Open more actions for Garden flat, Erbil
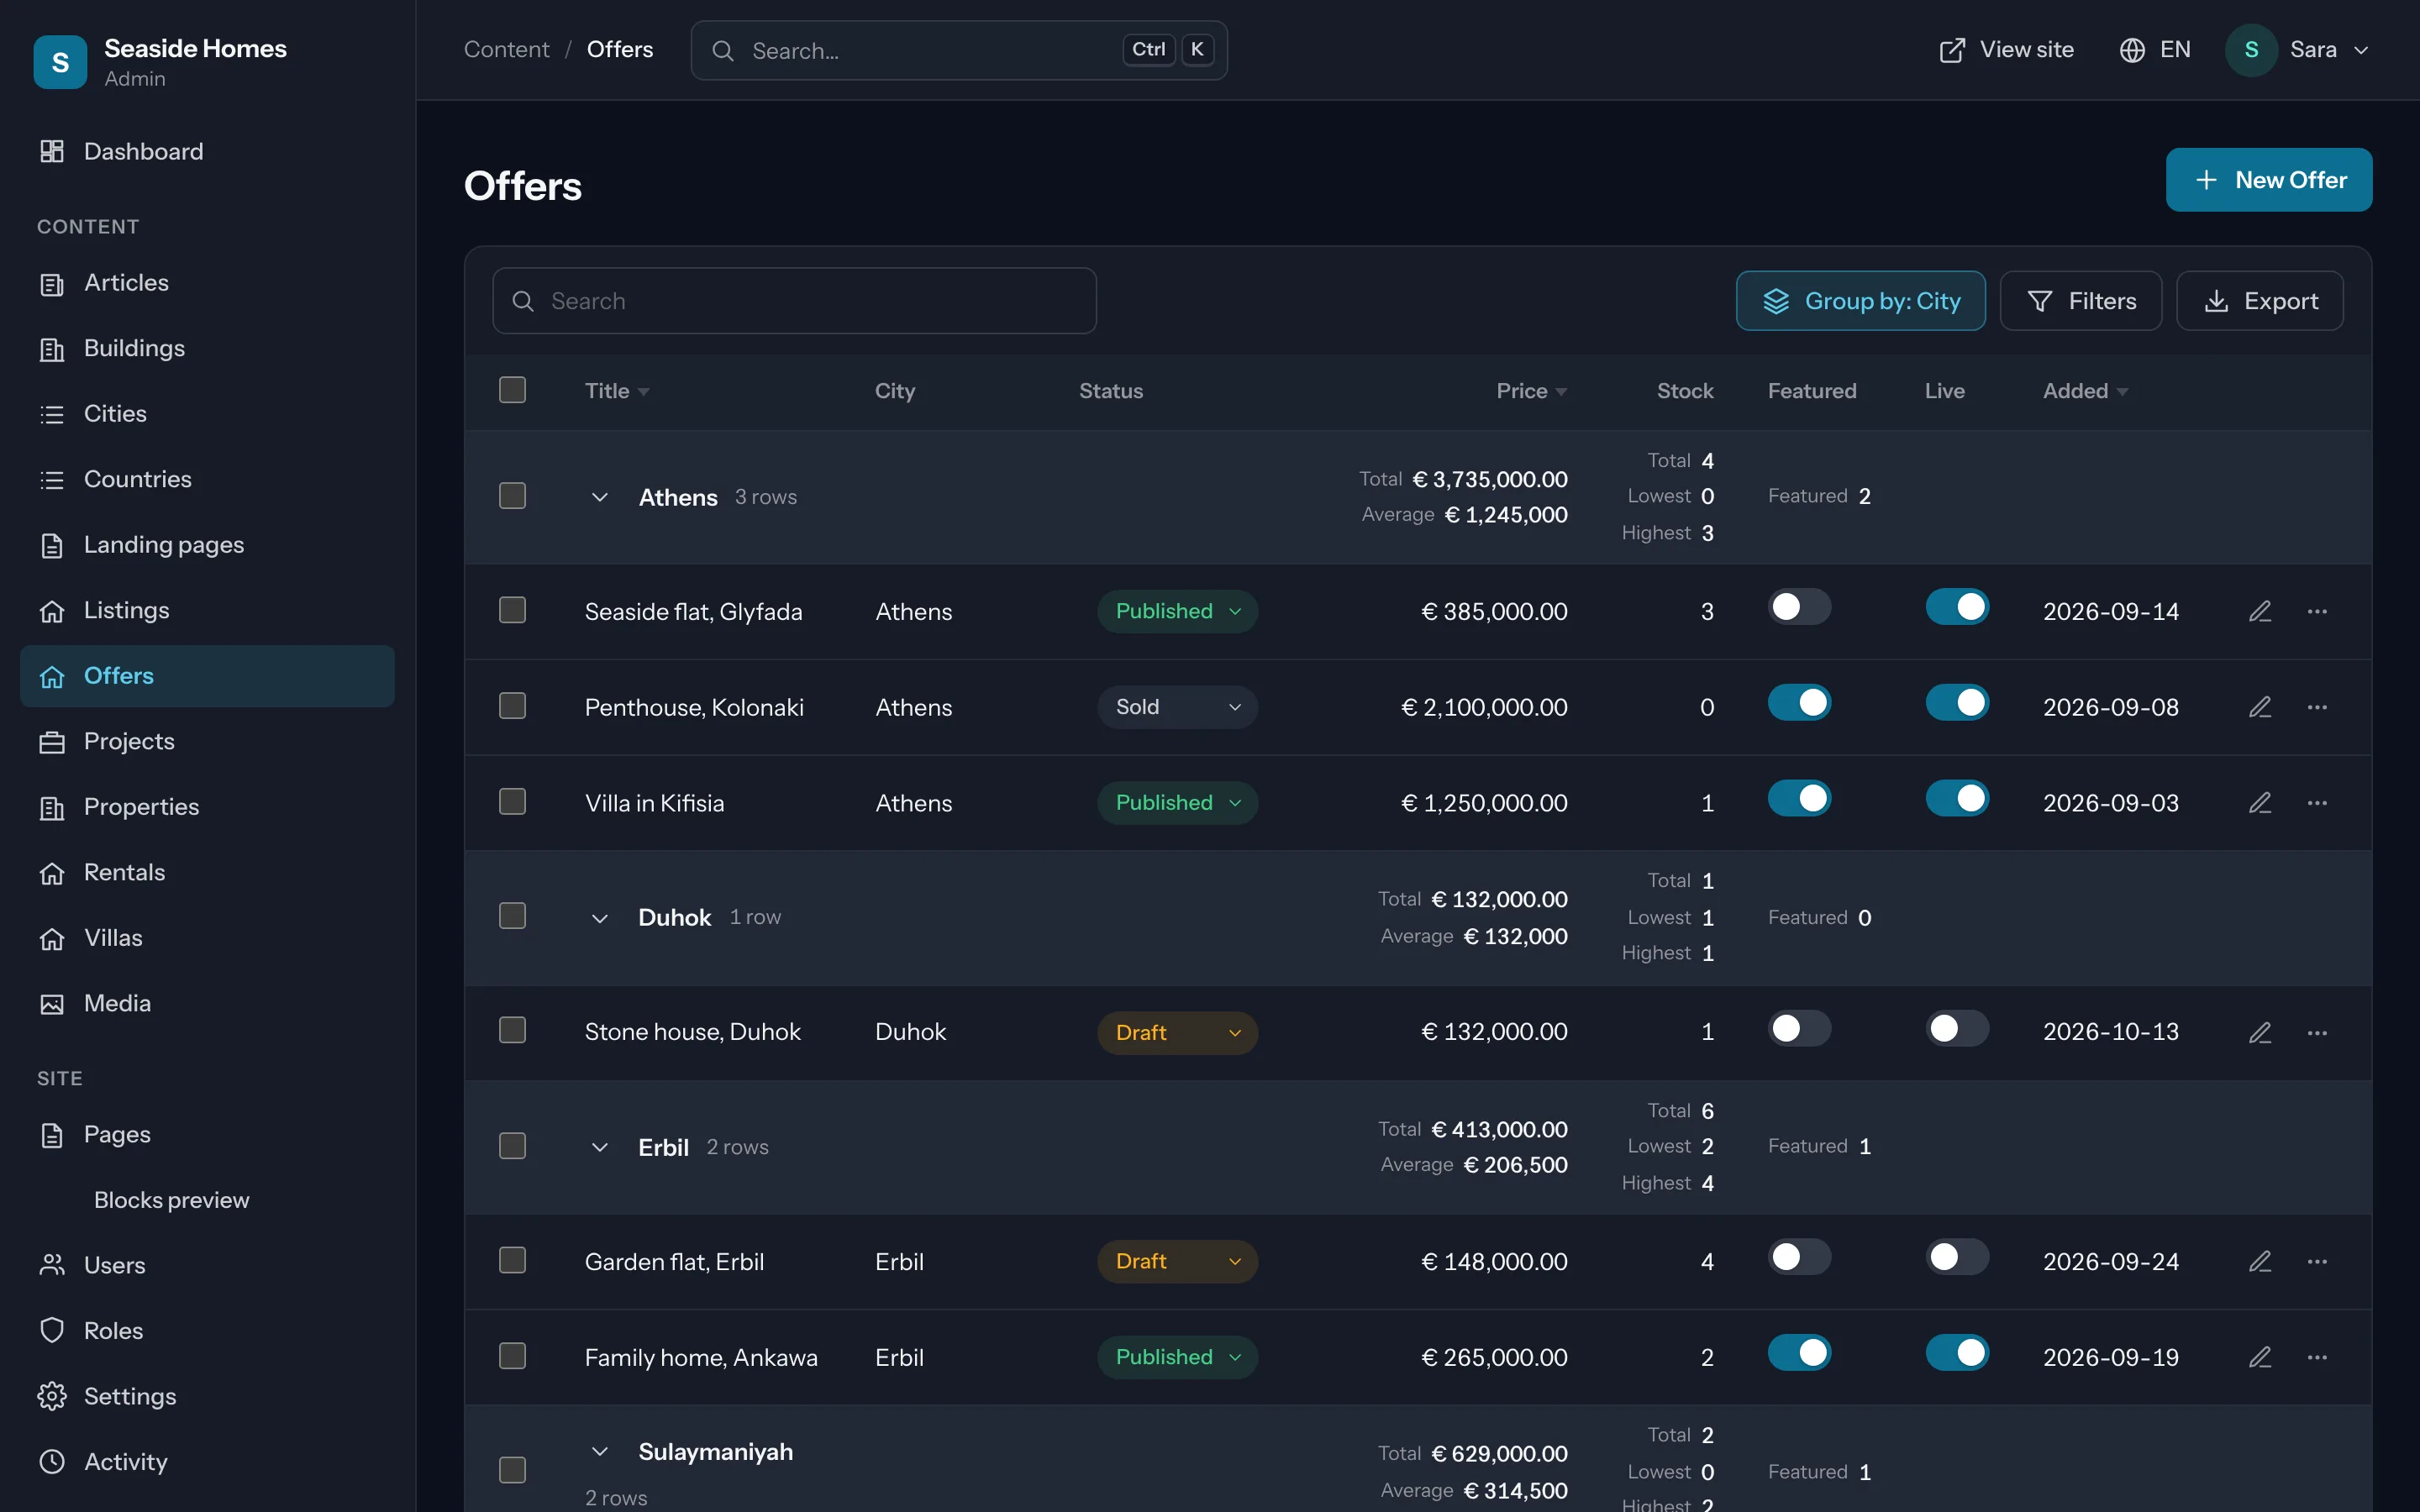This screenshot has width=2420, height=1512. point(2317,1262)
